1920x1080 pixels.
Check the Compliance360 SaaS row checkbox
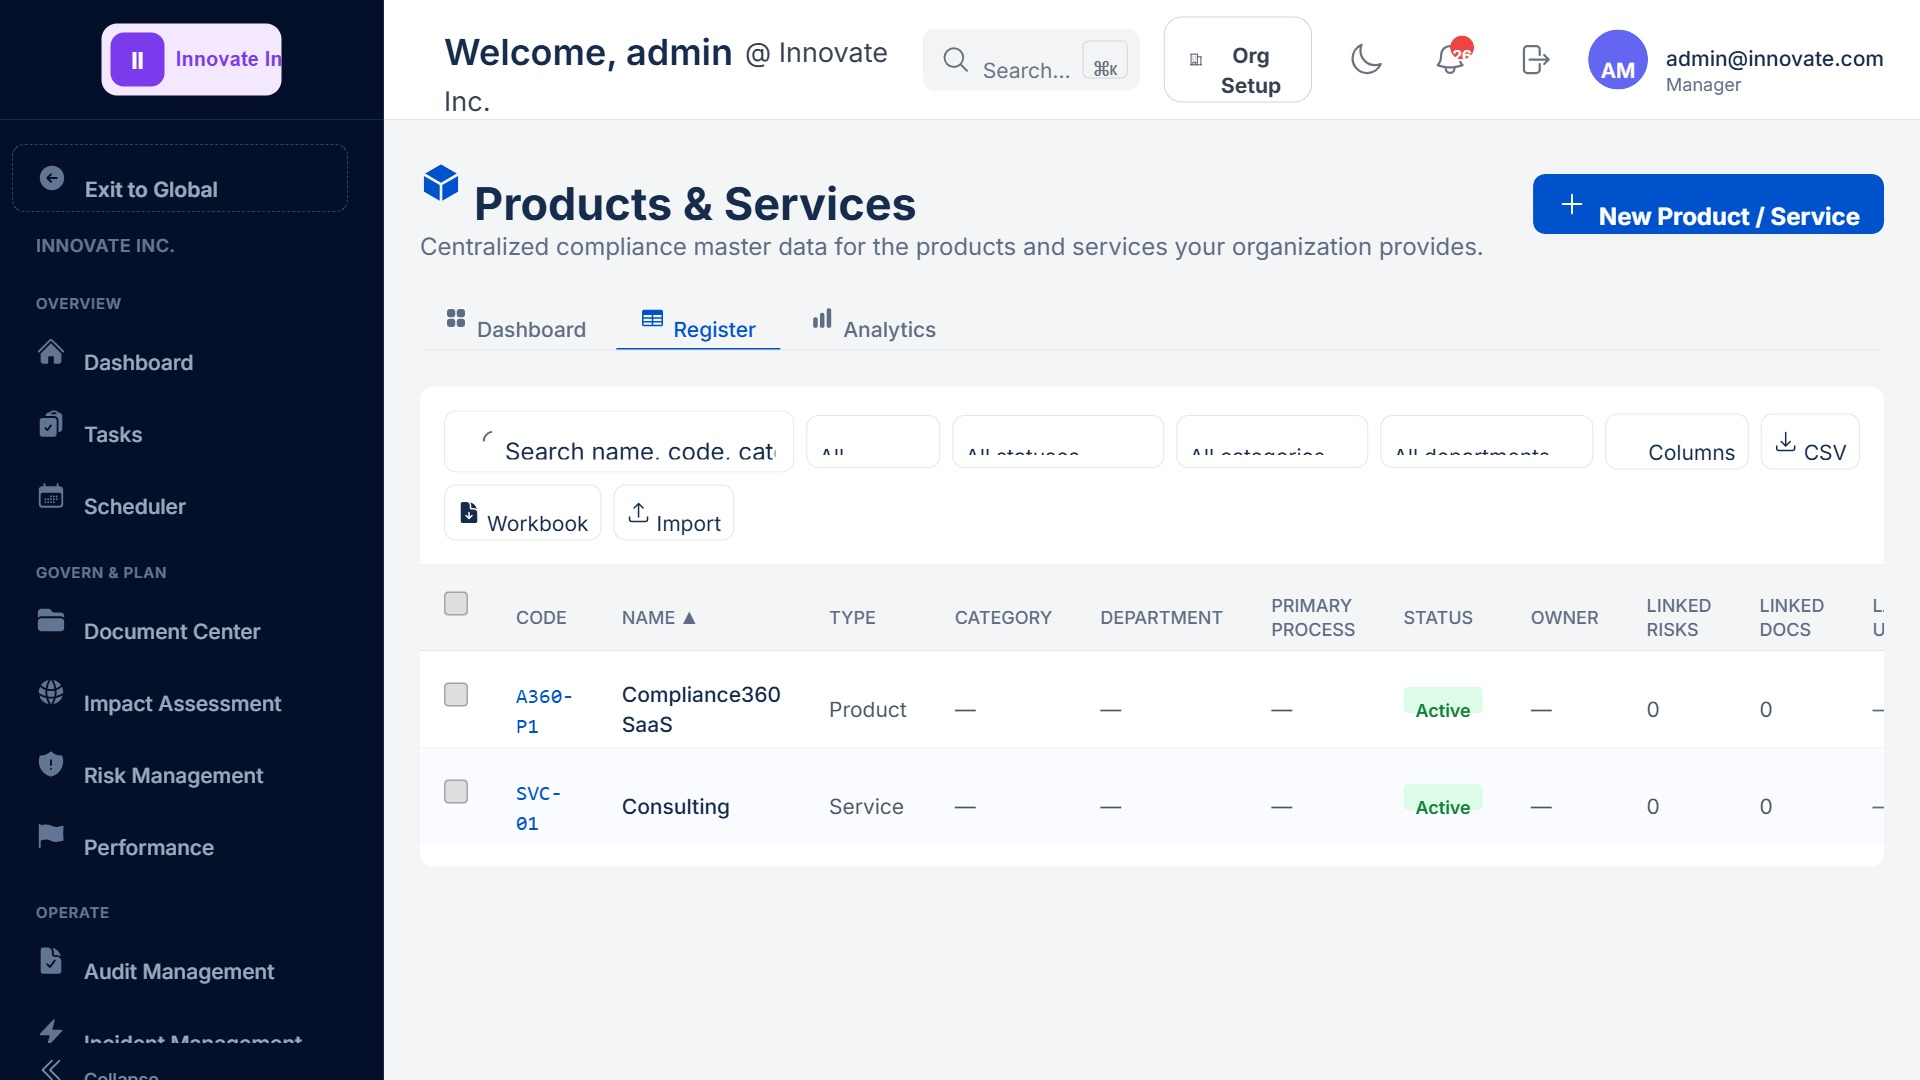click(x=456, y=694)
